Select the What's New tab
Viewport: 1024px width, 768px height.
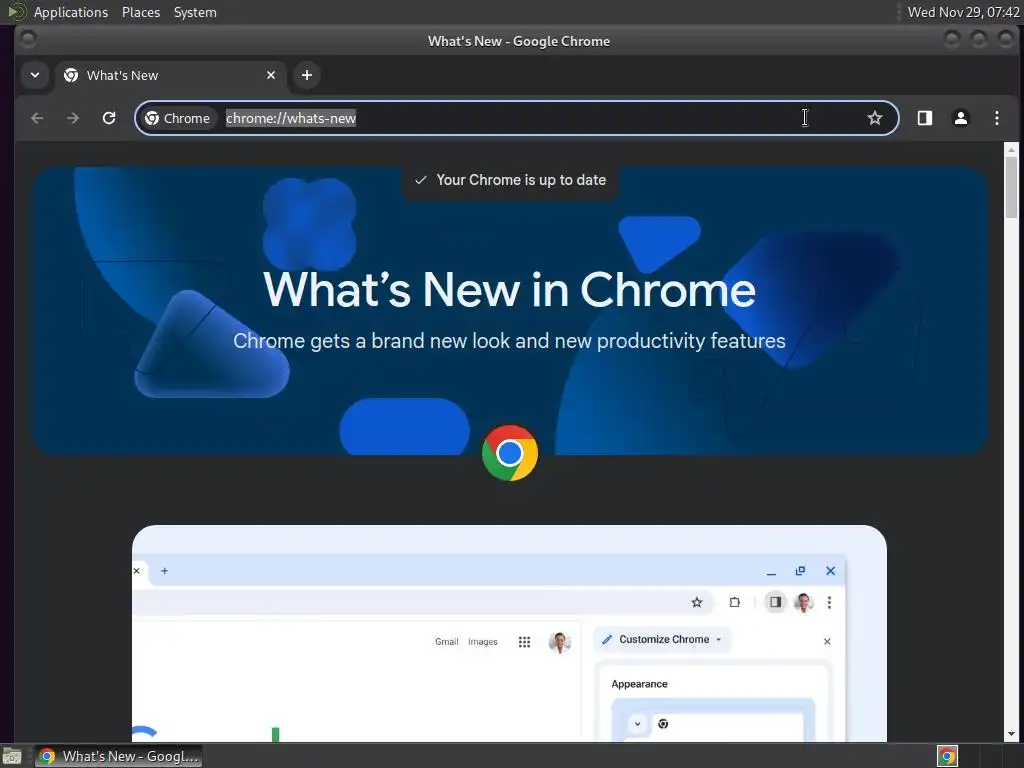tap(170, 75)
